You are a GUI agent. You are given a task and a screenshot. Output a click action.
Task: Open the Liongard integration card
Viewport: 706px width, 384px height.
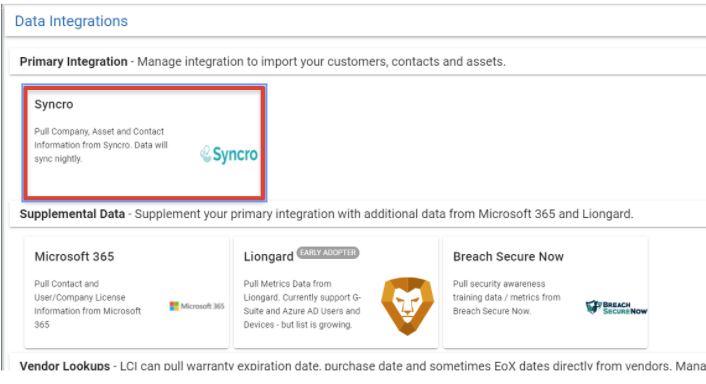(x=336, y=292)
